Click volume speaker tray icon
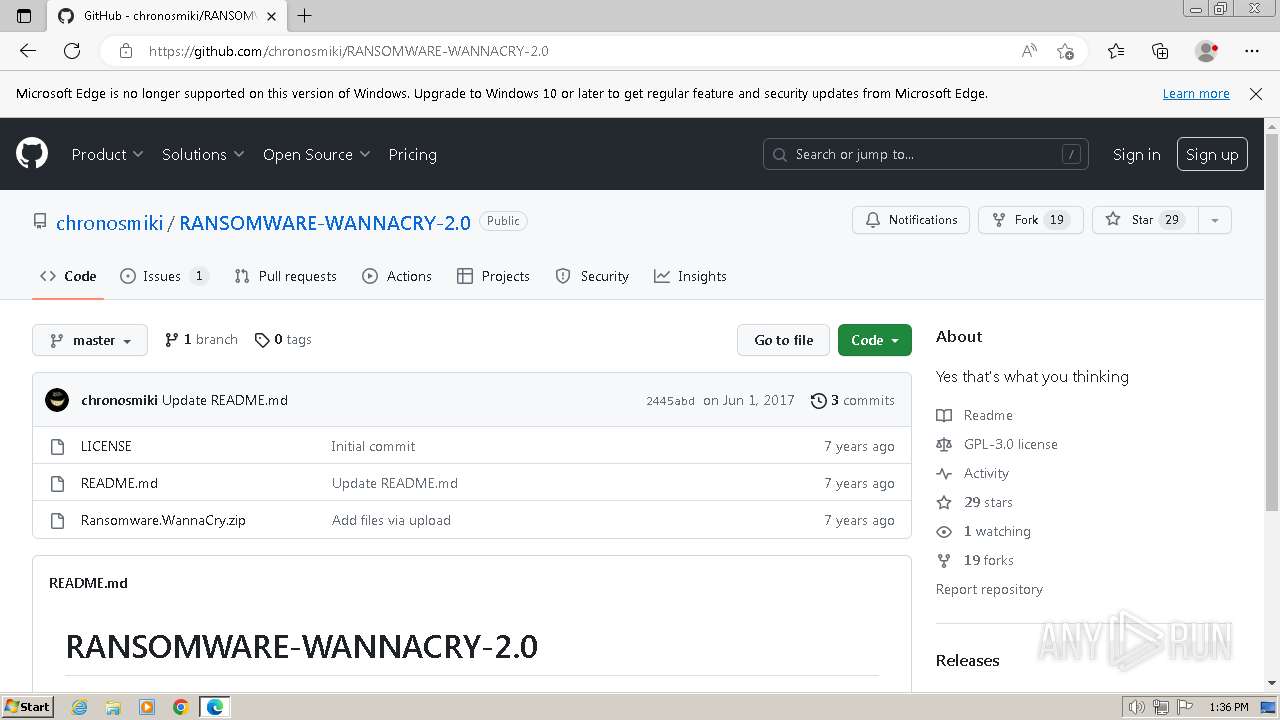Image resolution: width=1280 pixels, height=720 pixels. point(1137,707)
